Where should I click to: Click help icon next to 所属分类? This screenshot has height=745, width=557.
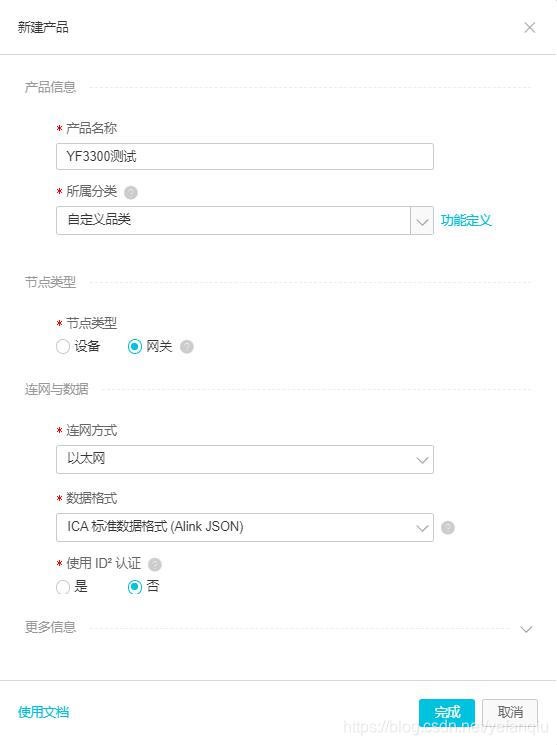click(131, 192)
